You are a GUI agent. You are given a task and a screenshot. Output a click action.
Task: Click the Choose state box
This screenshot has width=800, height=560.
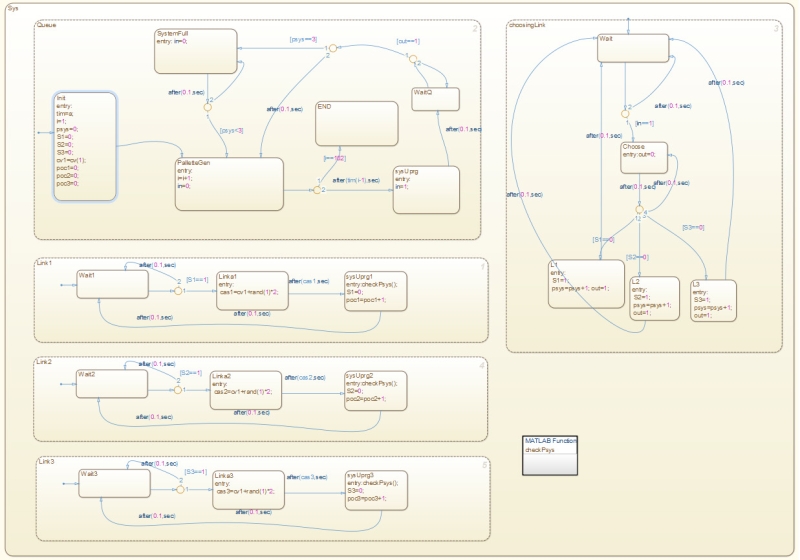tap(644, 158)
